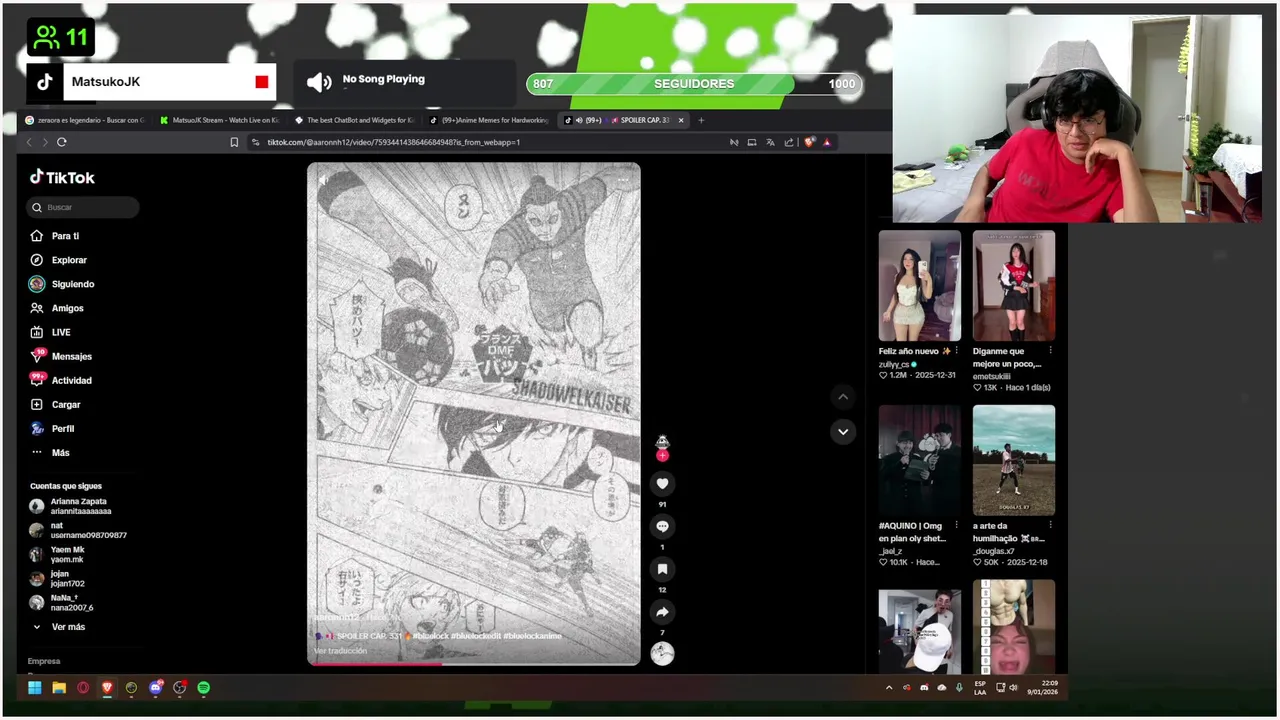Viewport: 1280px width, 720px height.
Task: Open Perfil page
Action: coord(52,428)
